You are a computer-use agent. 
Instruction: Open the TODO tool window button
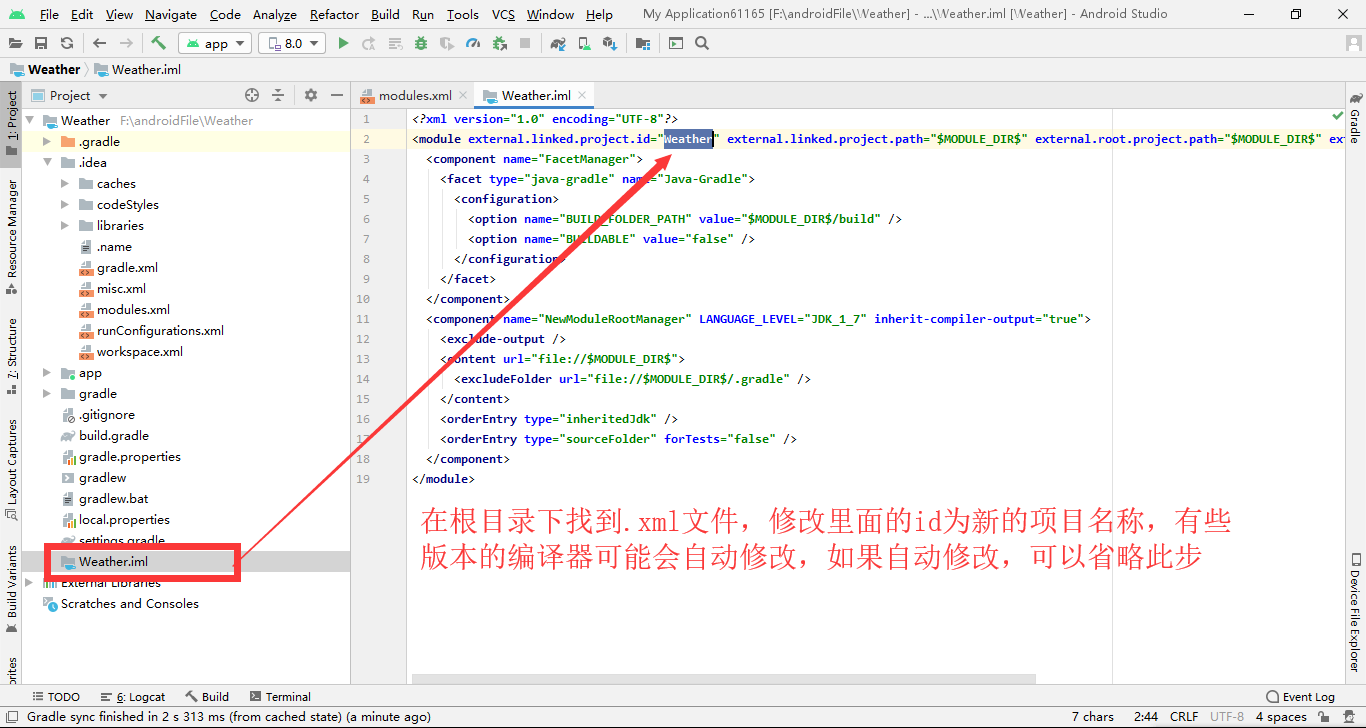point(56,696)
